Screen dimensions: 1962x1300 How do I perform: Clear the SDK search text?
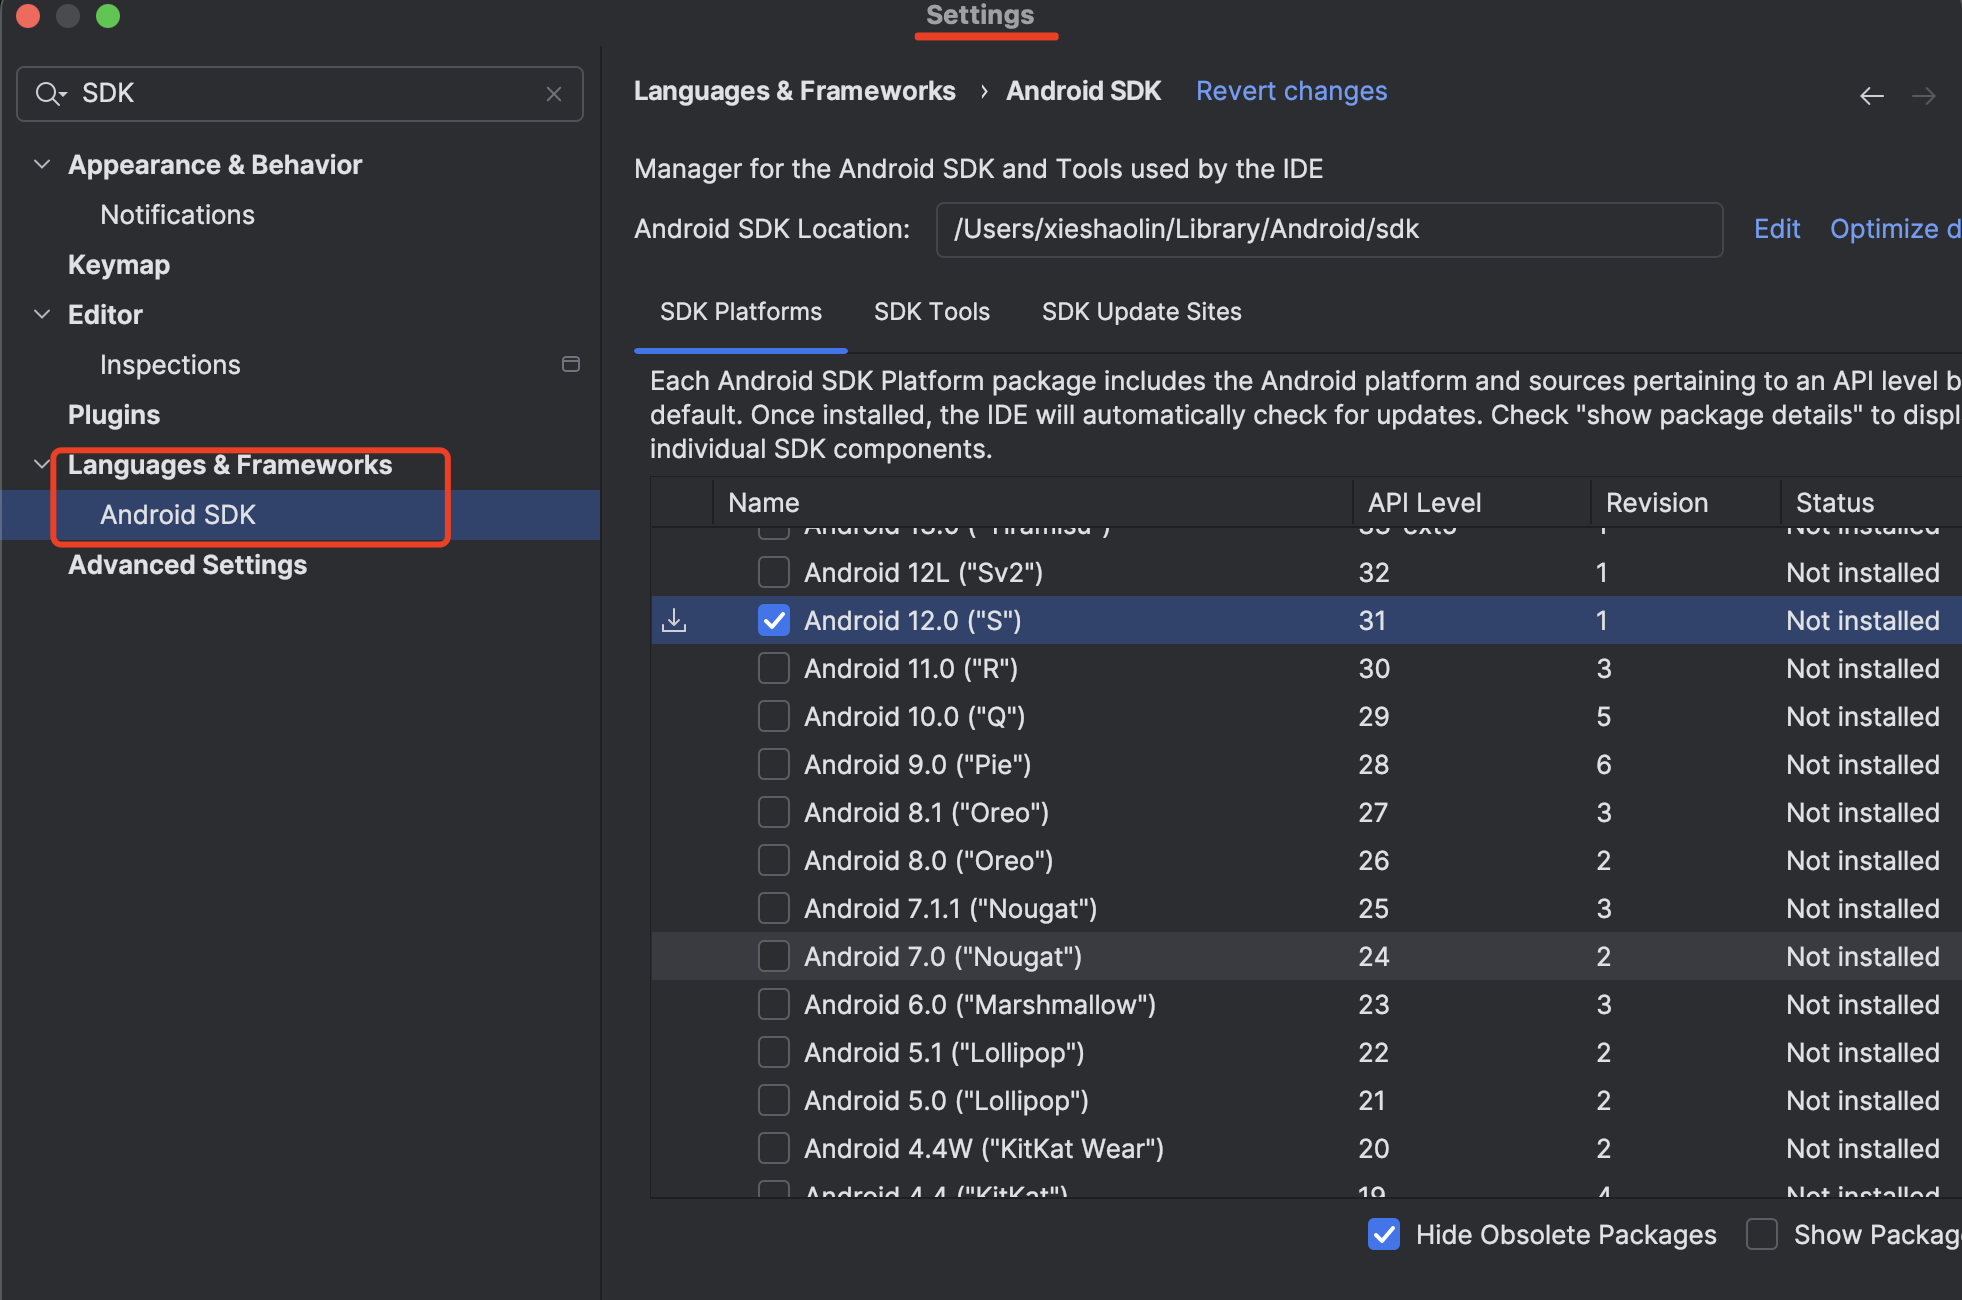(554, 94)
